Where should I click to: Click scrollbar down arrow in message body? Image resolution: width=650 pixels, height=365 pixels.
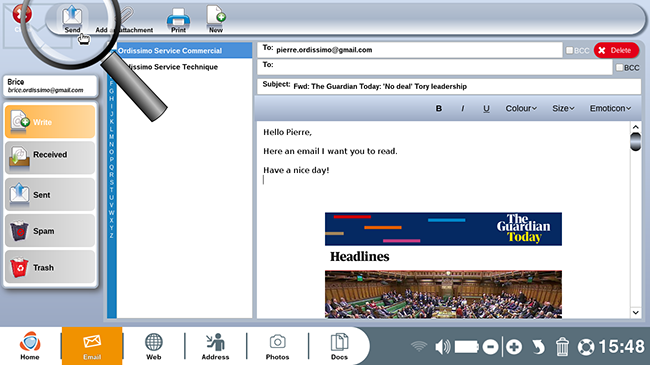pos(635,312)
